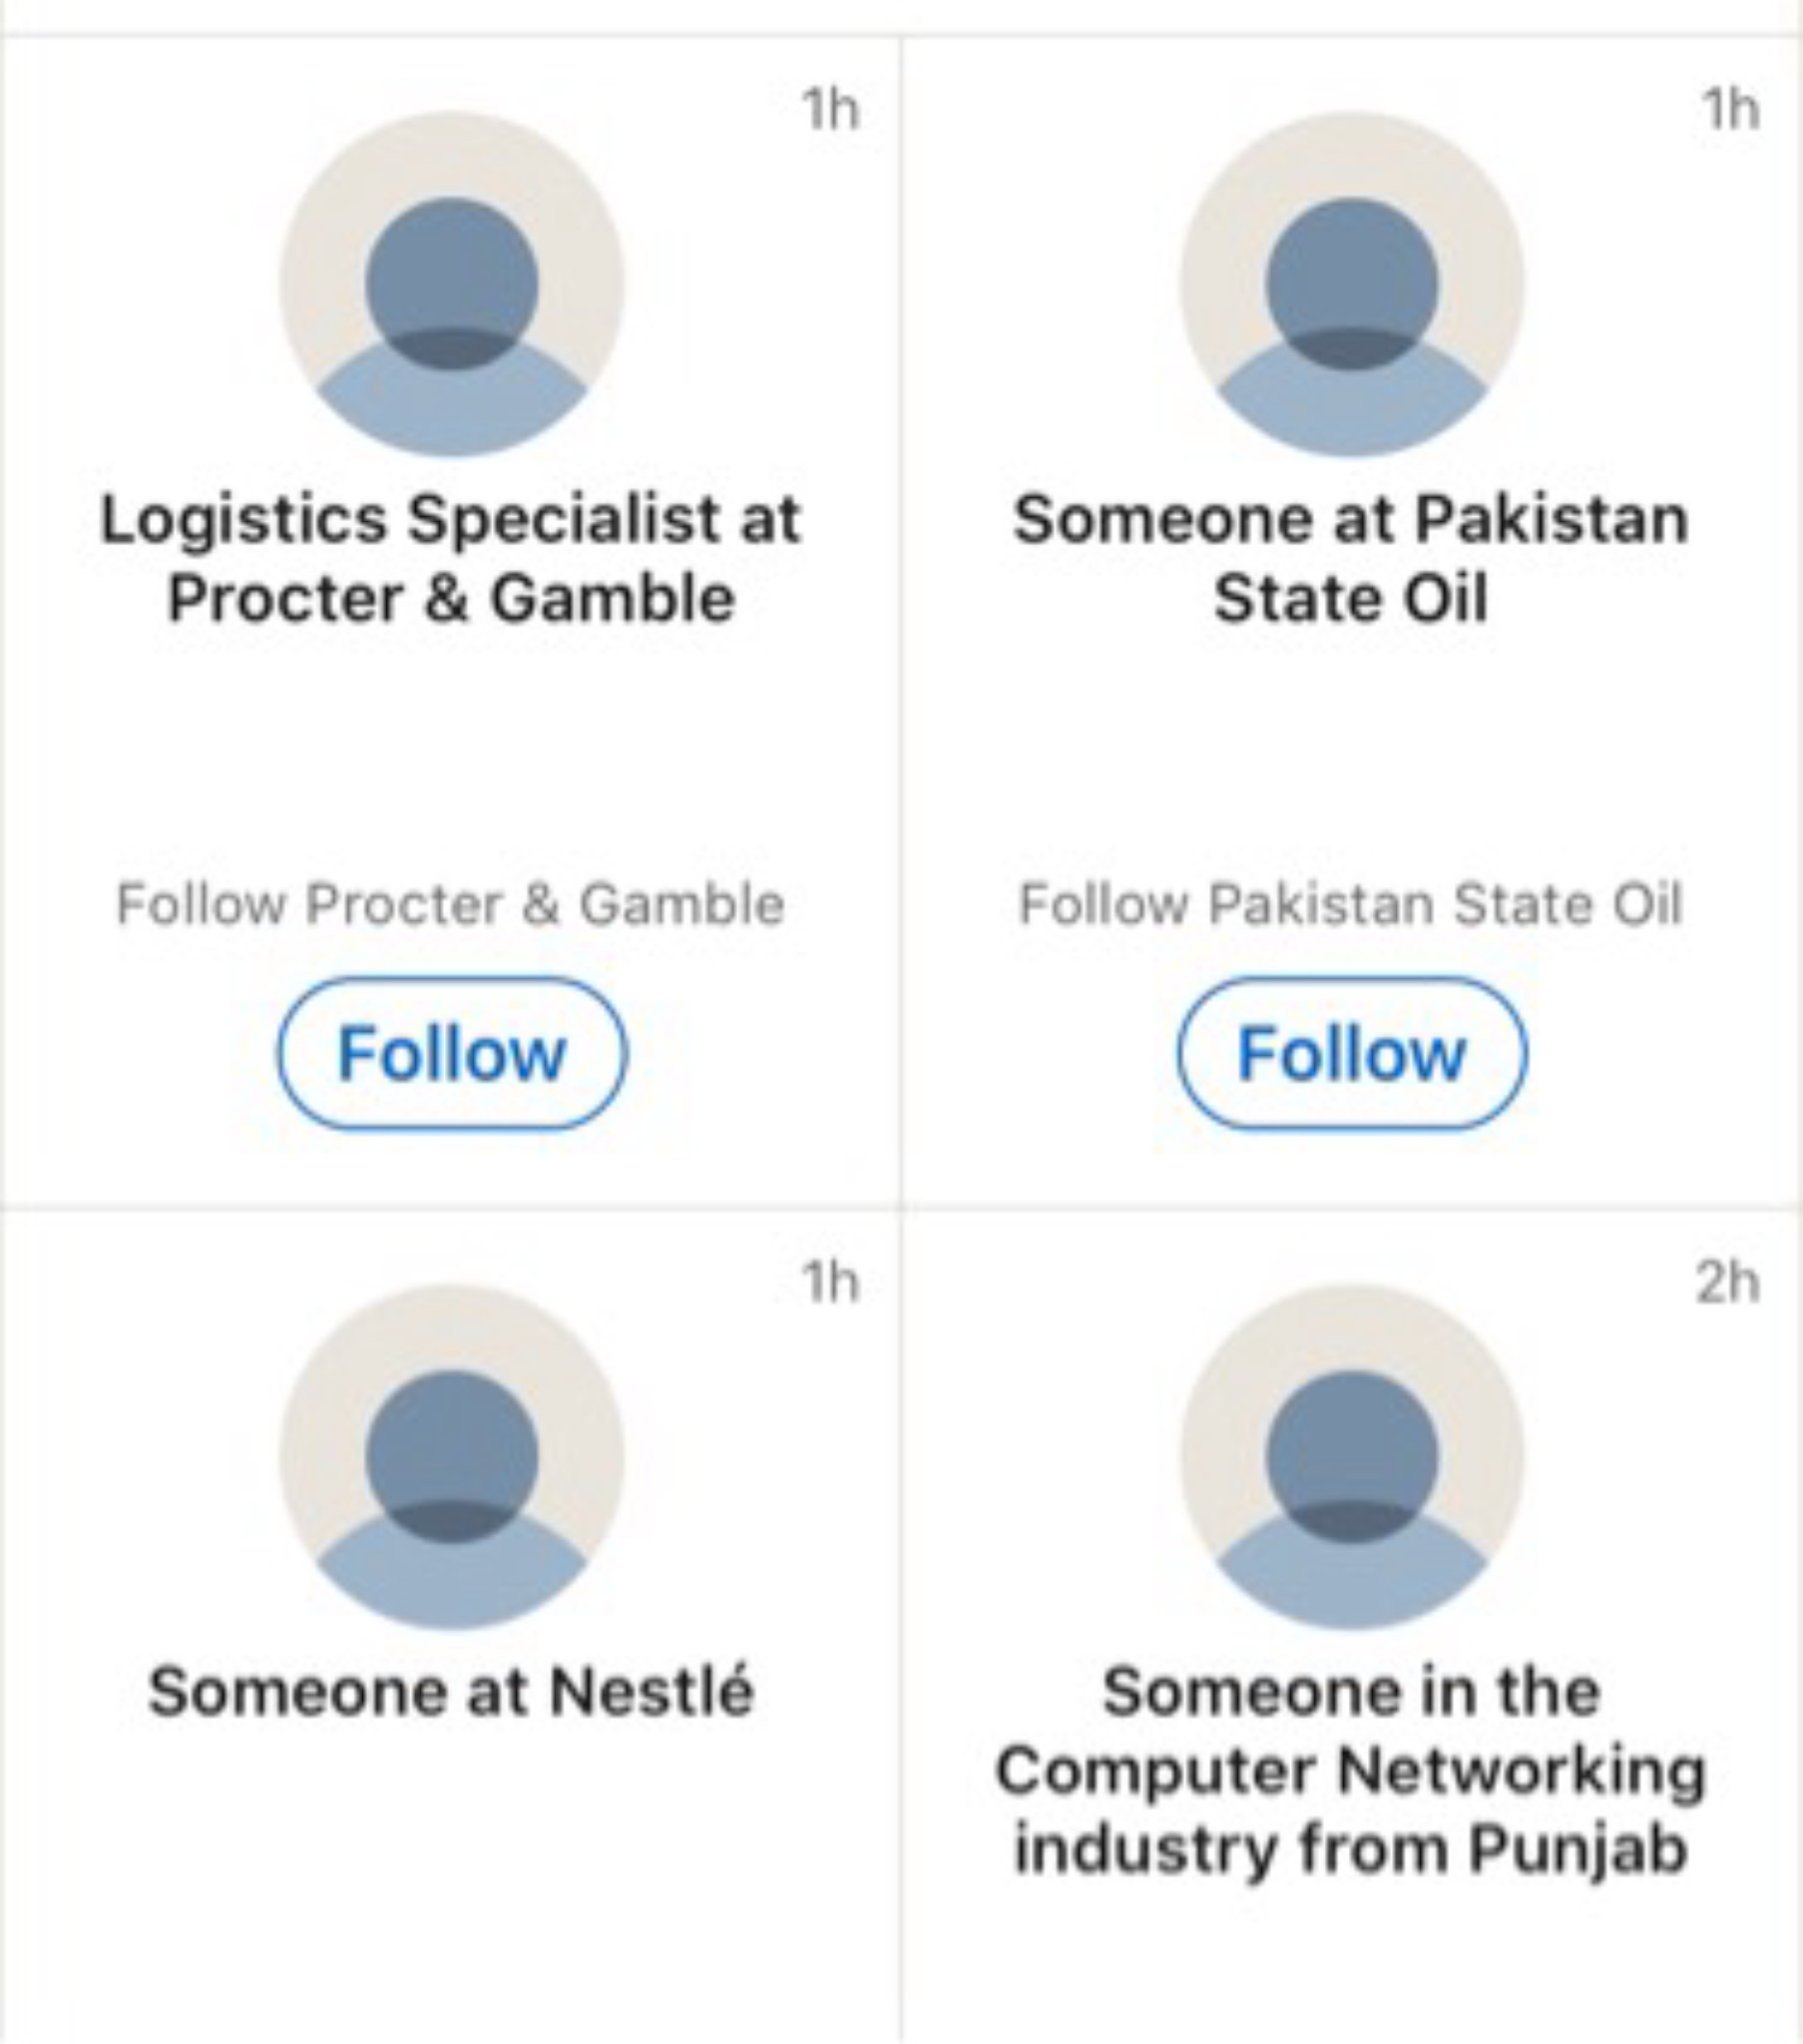Open the Pakistan State Oil viewer's avatar
Screen dimensions: 1803x2044
coord(1352,284)
